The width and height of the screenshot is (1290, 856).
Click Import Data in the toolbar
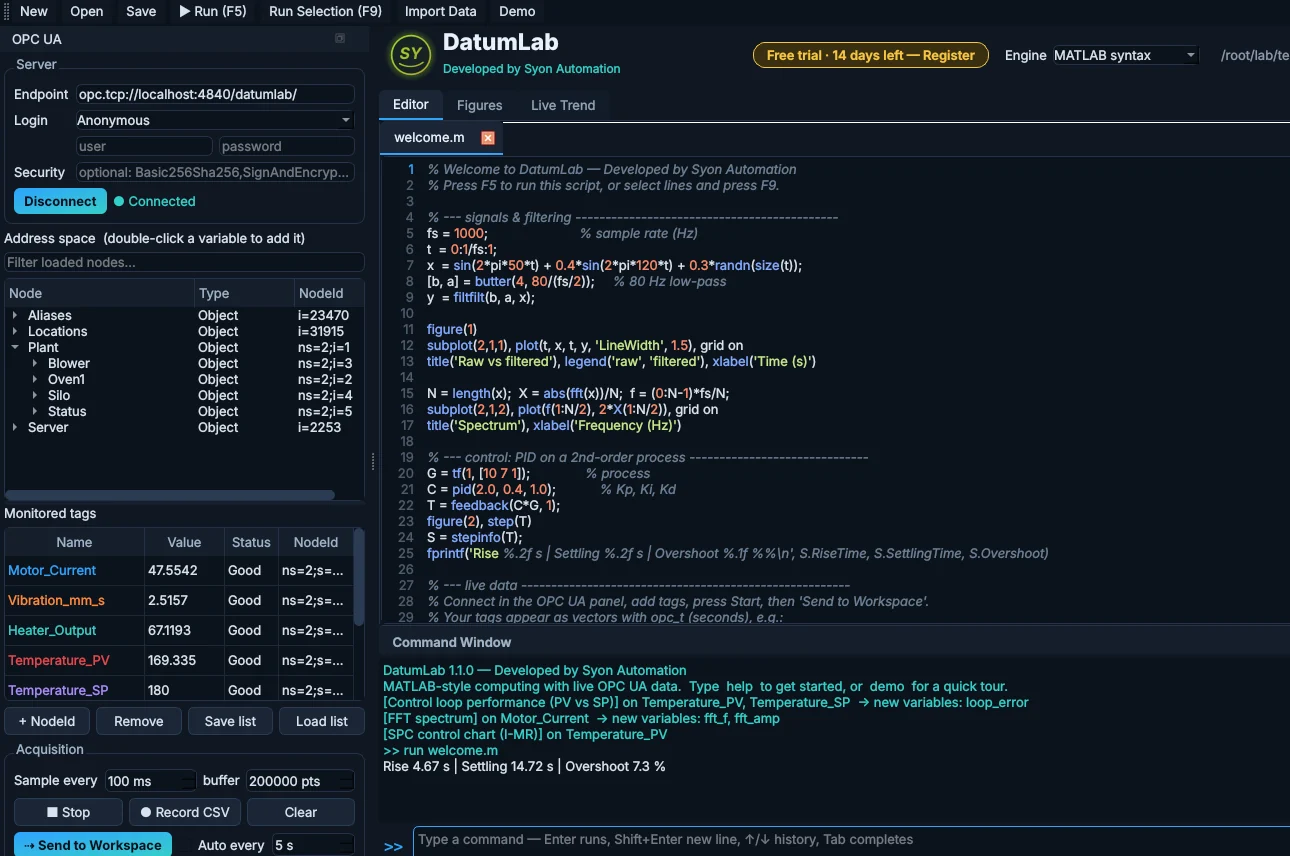click(x=441, y=11)
